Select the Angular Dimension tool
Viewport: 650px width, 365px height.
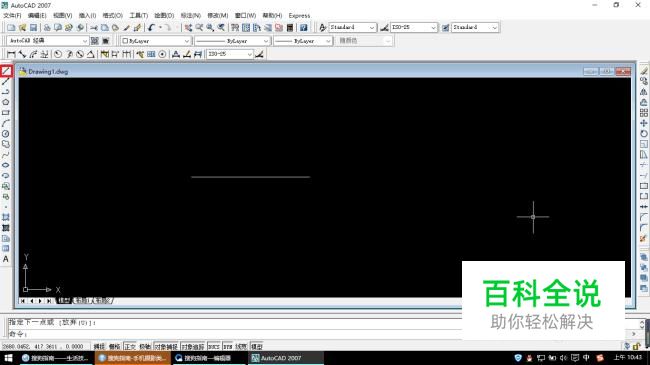(x=90, y=54)
